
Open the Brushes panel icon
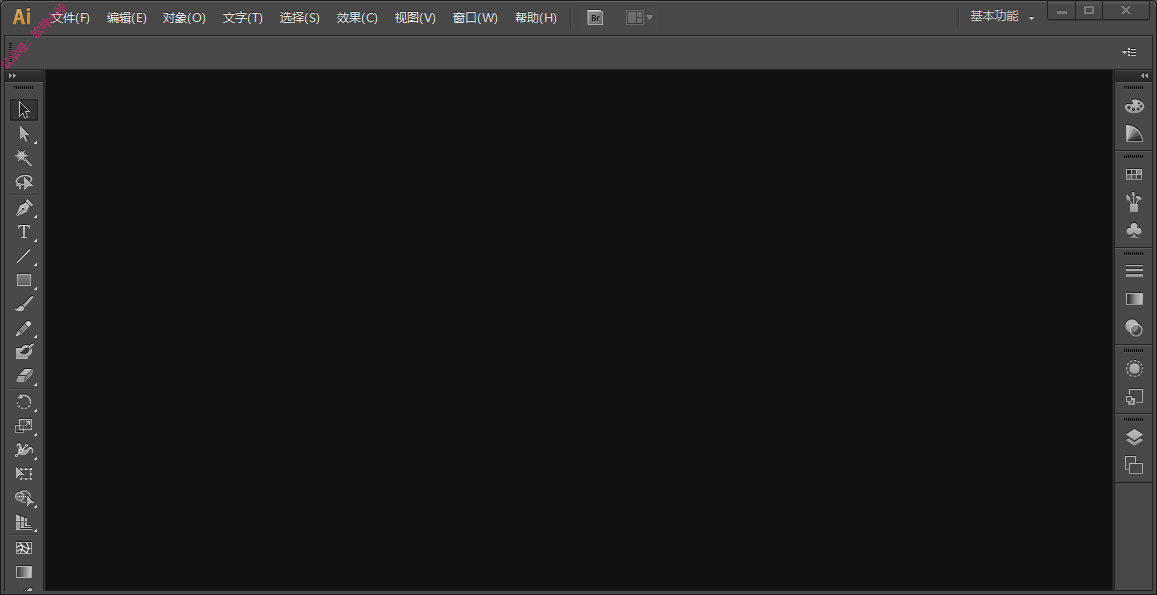pyautogui.click(x=1134, y=202)
